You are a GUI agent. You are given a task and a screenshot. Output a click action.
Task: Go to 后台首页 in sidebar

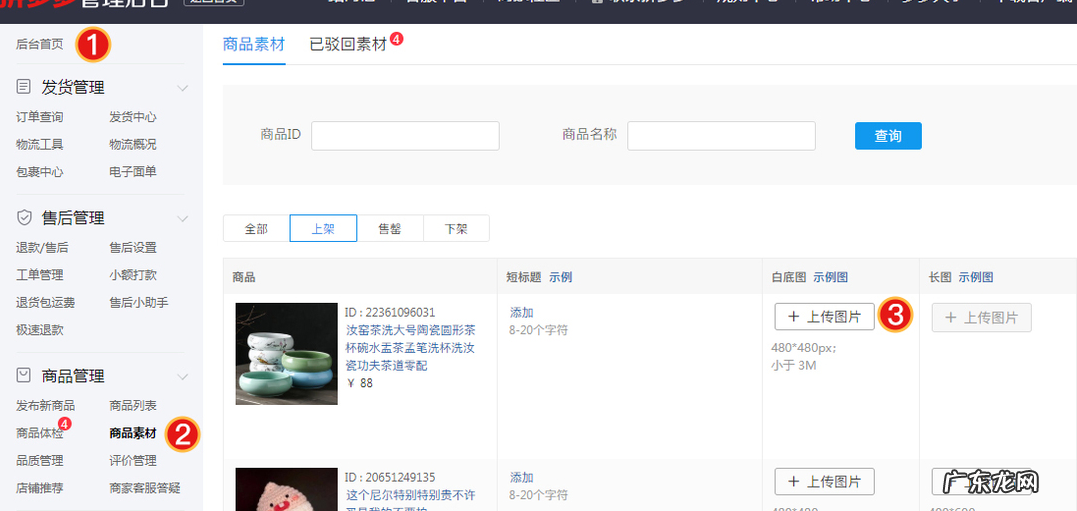[x=40, y=45]
